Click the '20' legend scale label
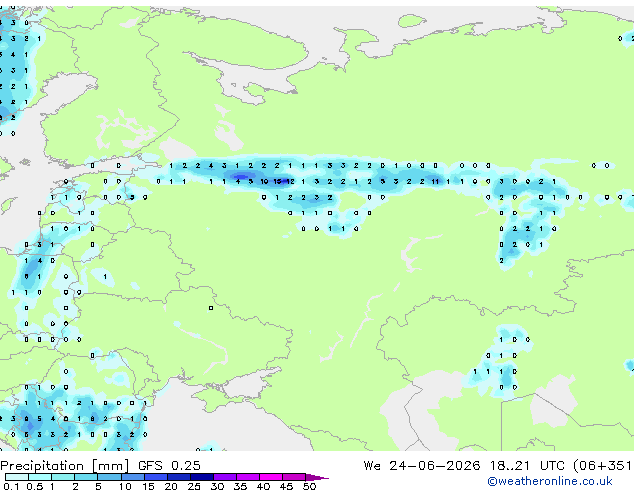The width and height of the screenshot is (634, 490). click(171, 486)
